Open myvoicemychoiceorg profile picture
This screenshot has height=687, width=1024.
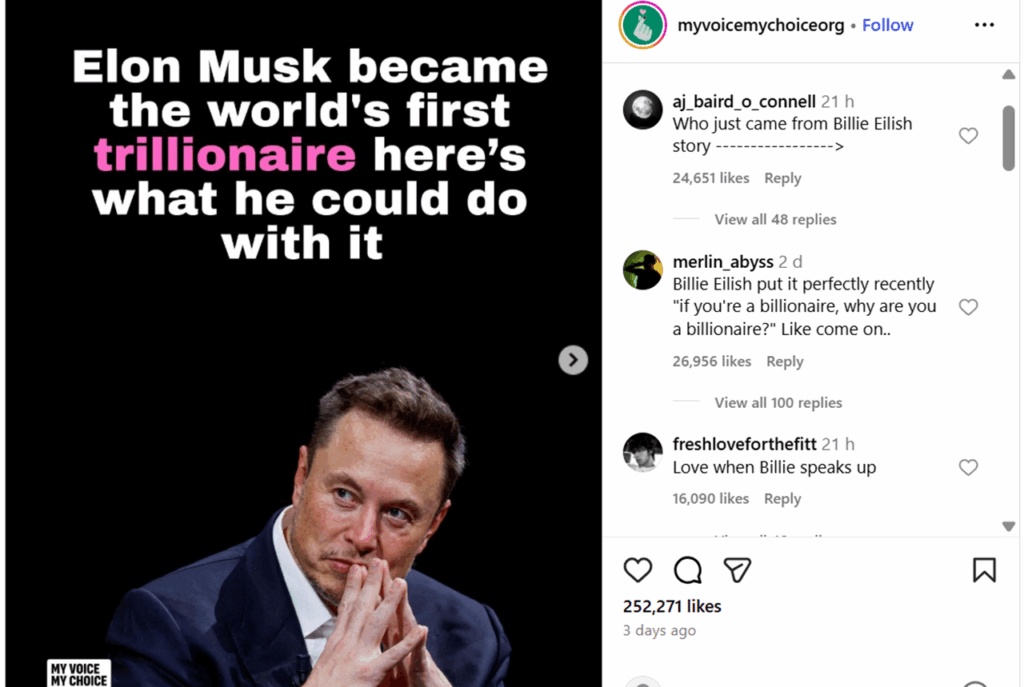(x=643, y=25)
